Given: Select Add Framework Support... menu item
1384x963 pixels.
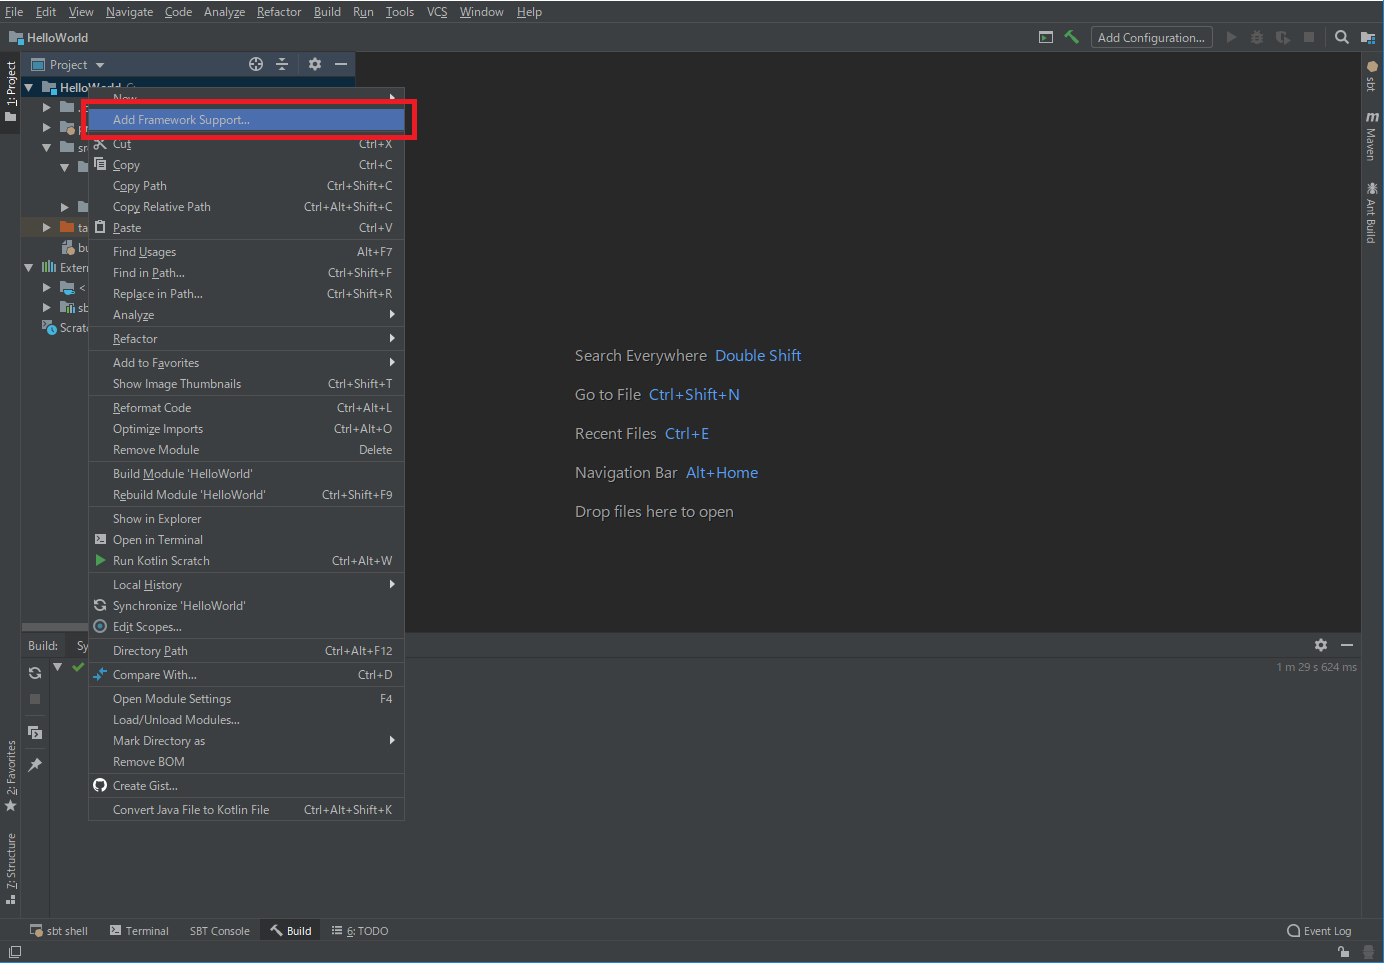Looking at the screenshot, I should click(246, 119).
